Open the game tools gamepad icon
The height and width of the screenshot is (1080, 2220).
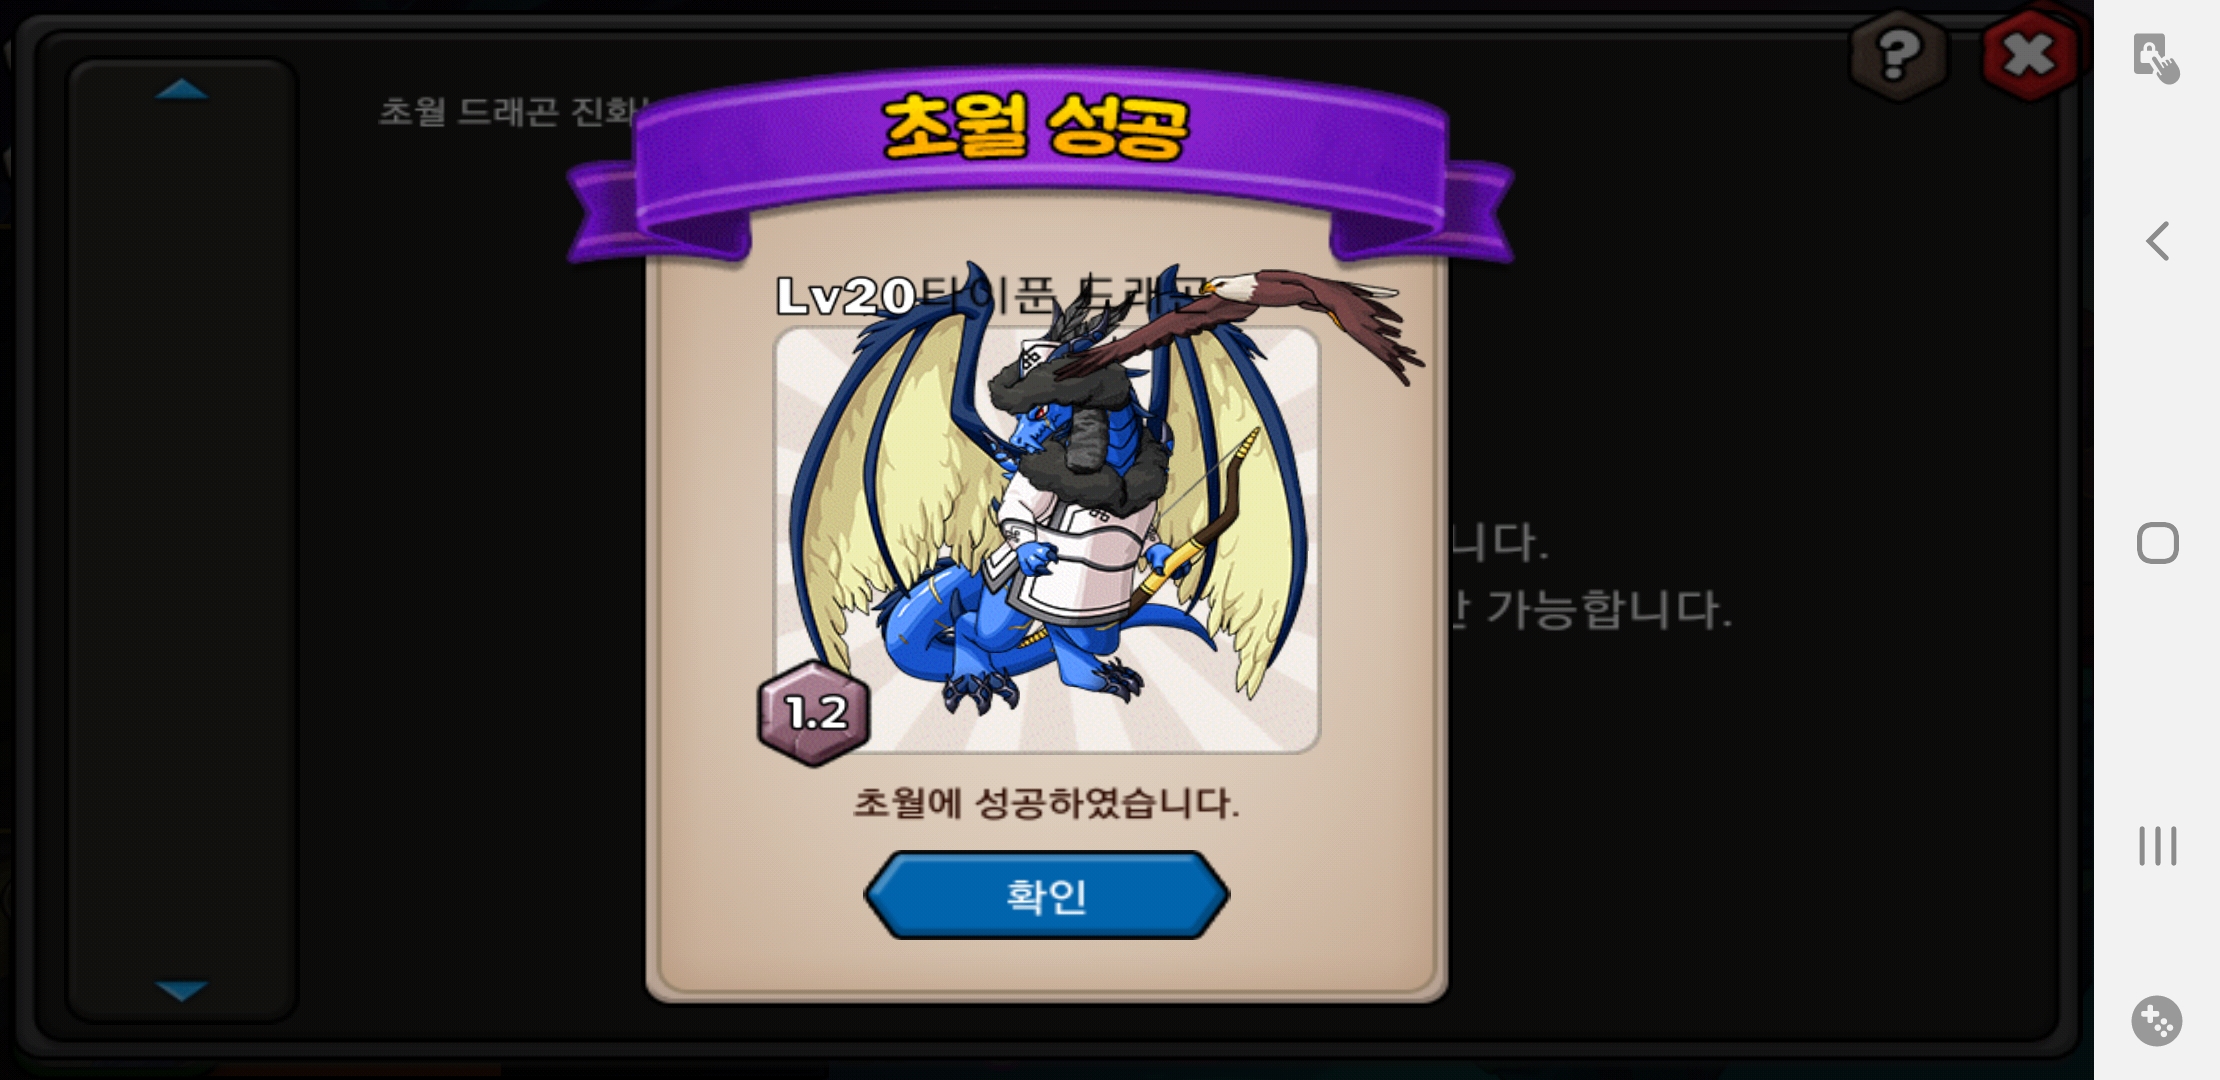(2157, 1021)
